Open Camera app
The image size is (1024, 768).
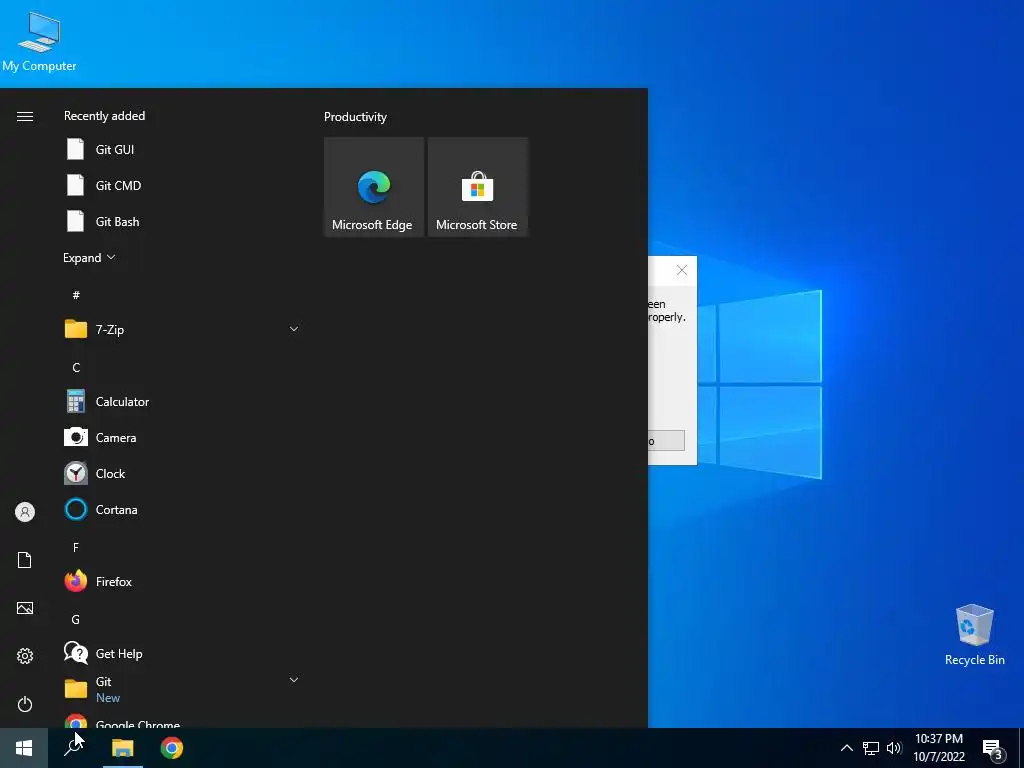183,438
